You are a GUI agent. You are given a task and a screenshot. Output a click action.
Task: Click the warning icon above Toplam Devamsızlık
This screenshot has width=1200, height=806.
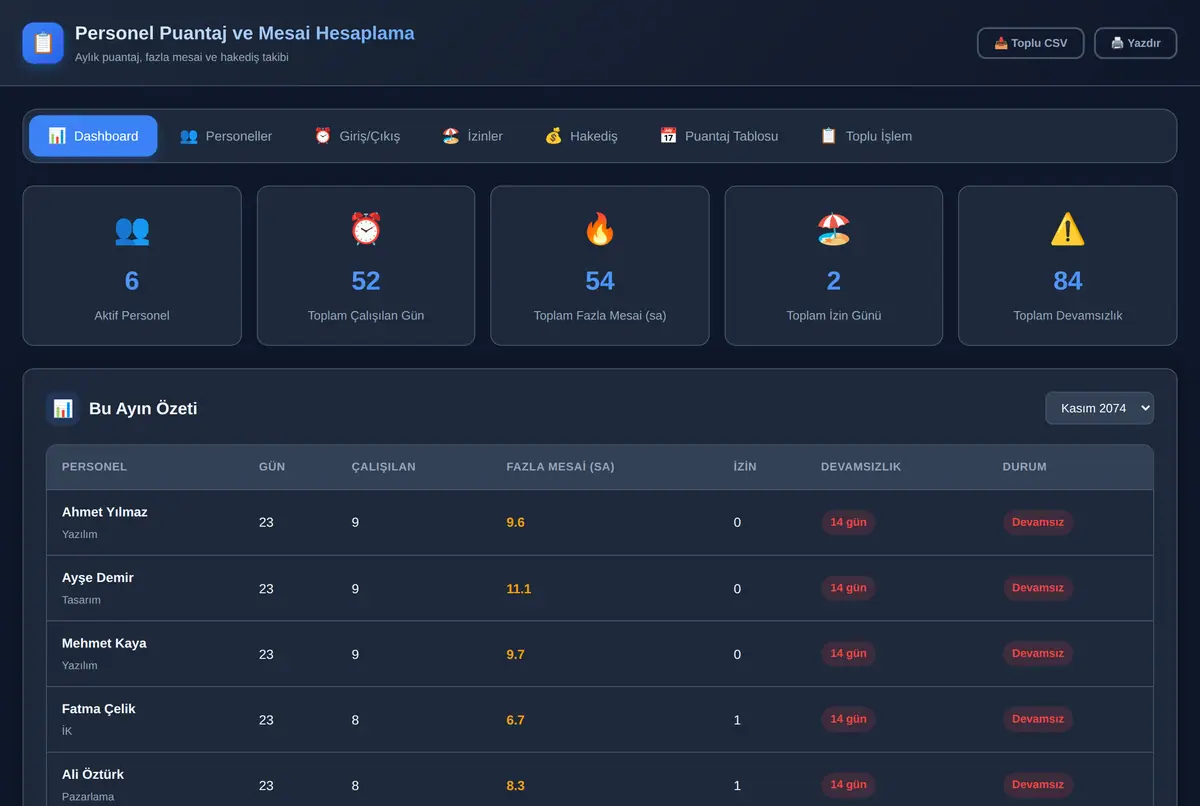pyautogui.click(x=1068, y=230)
